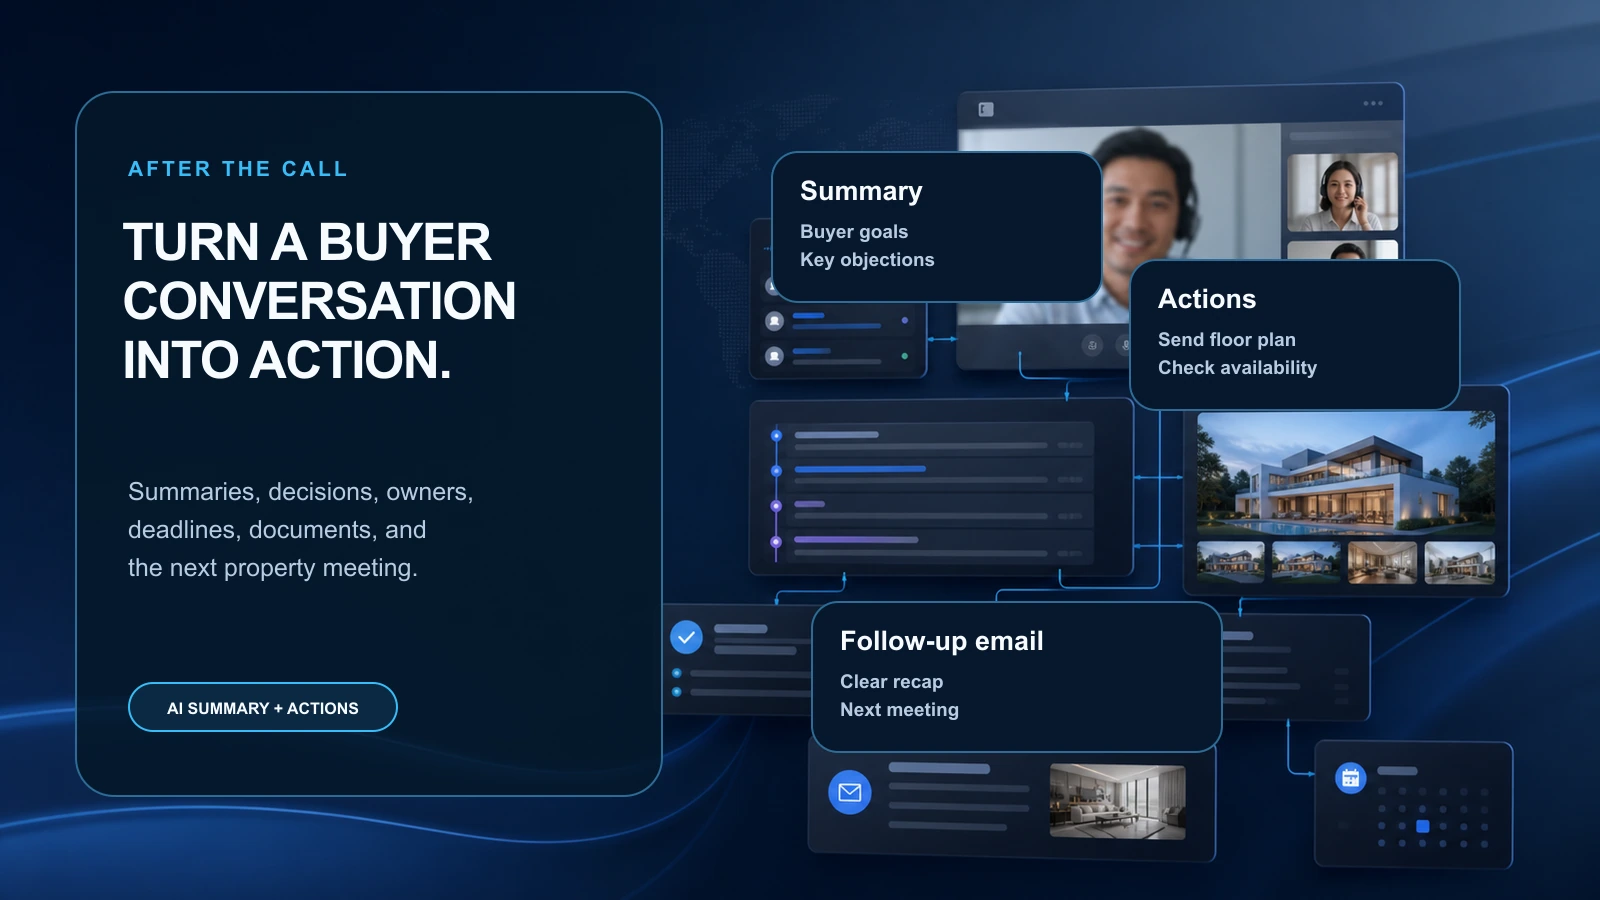This screenshot has width=1600, height=900.
Task: Select the first timeline marker dot
Action: click(776, 436)
